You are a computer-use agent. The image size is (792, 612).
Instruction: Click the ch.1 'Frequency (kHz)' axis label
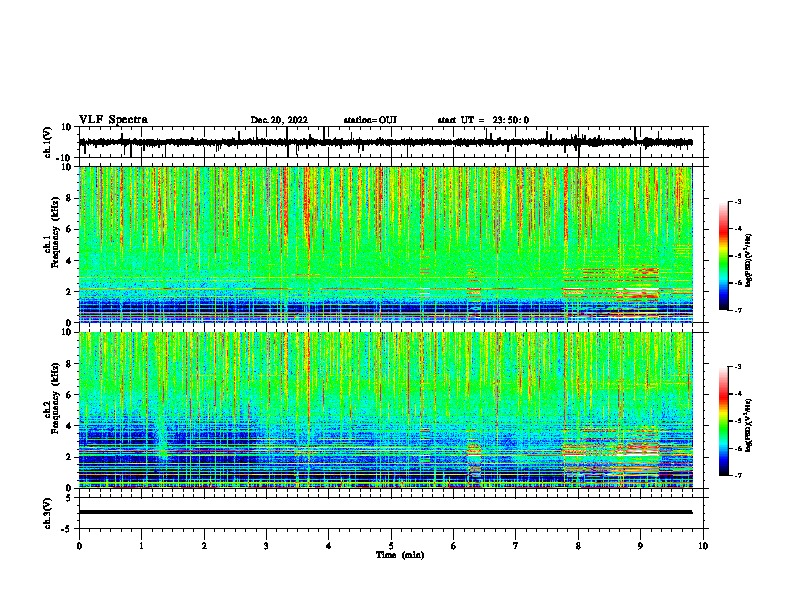[x=55, y=233]
